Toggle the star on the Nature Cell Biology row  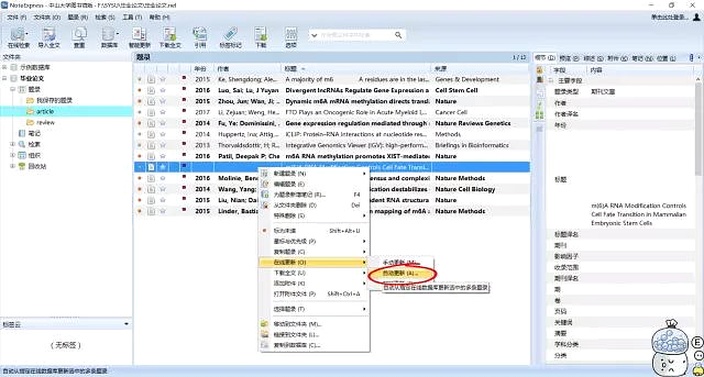[x=163, y=189]
